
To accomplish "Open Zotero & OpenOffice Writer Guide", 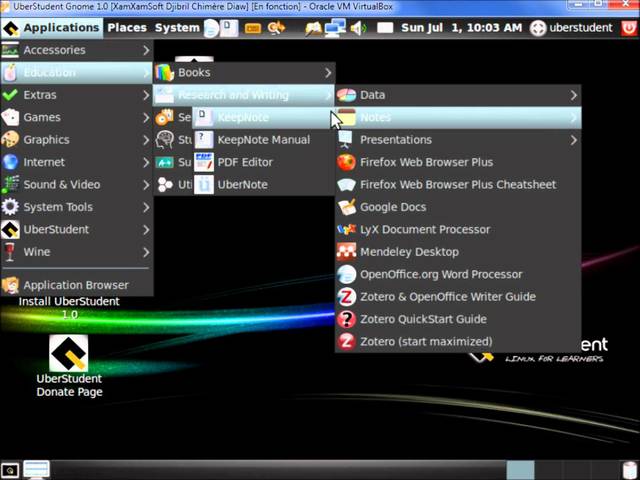I will coord(458,297).
